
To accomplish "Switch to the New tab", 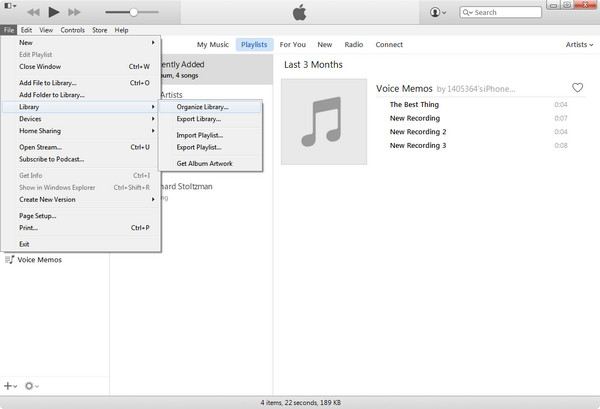I will point(325,45).
